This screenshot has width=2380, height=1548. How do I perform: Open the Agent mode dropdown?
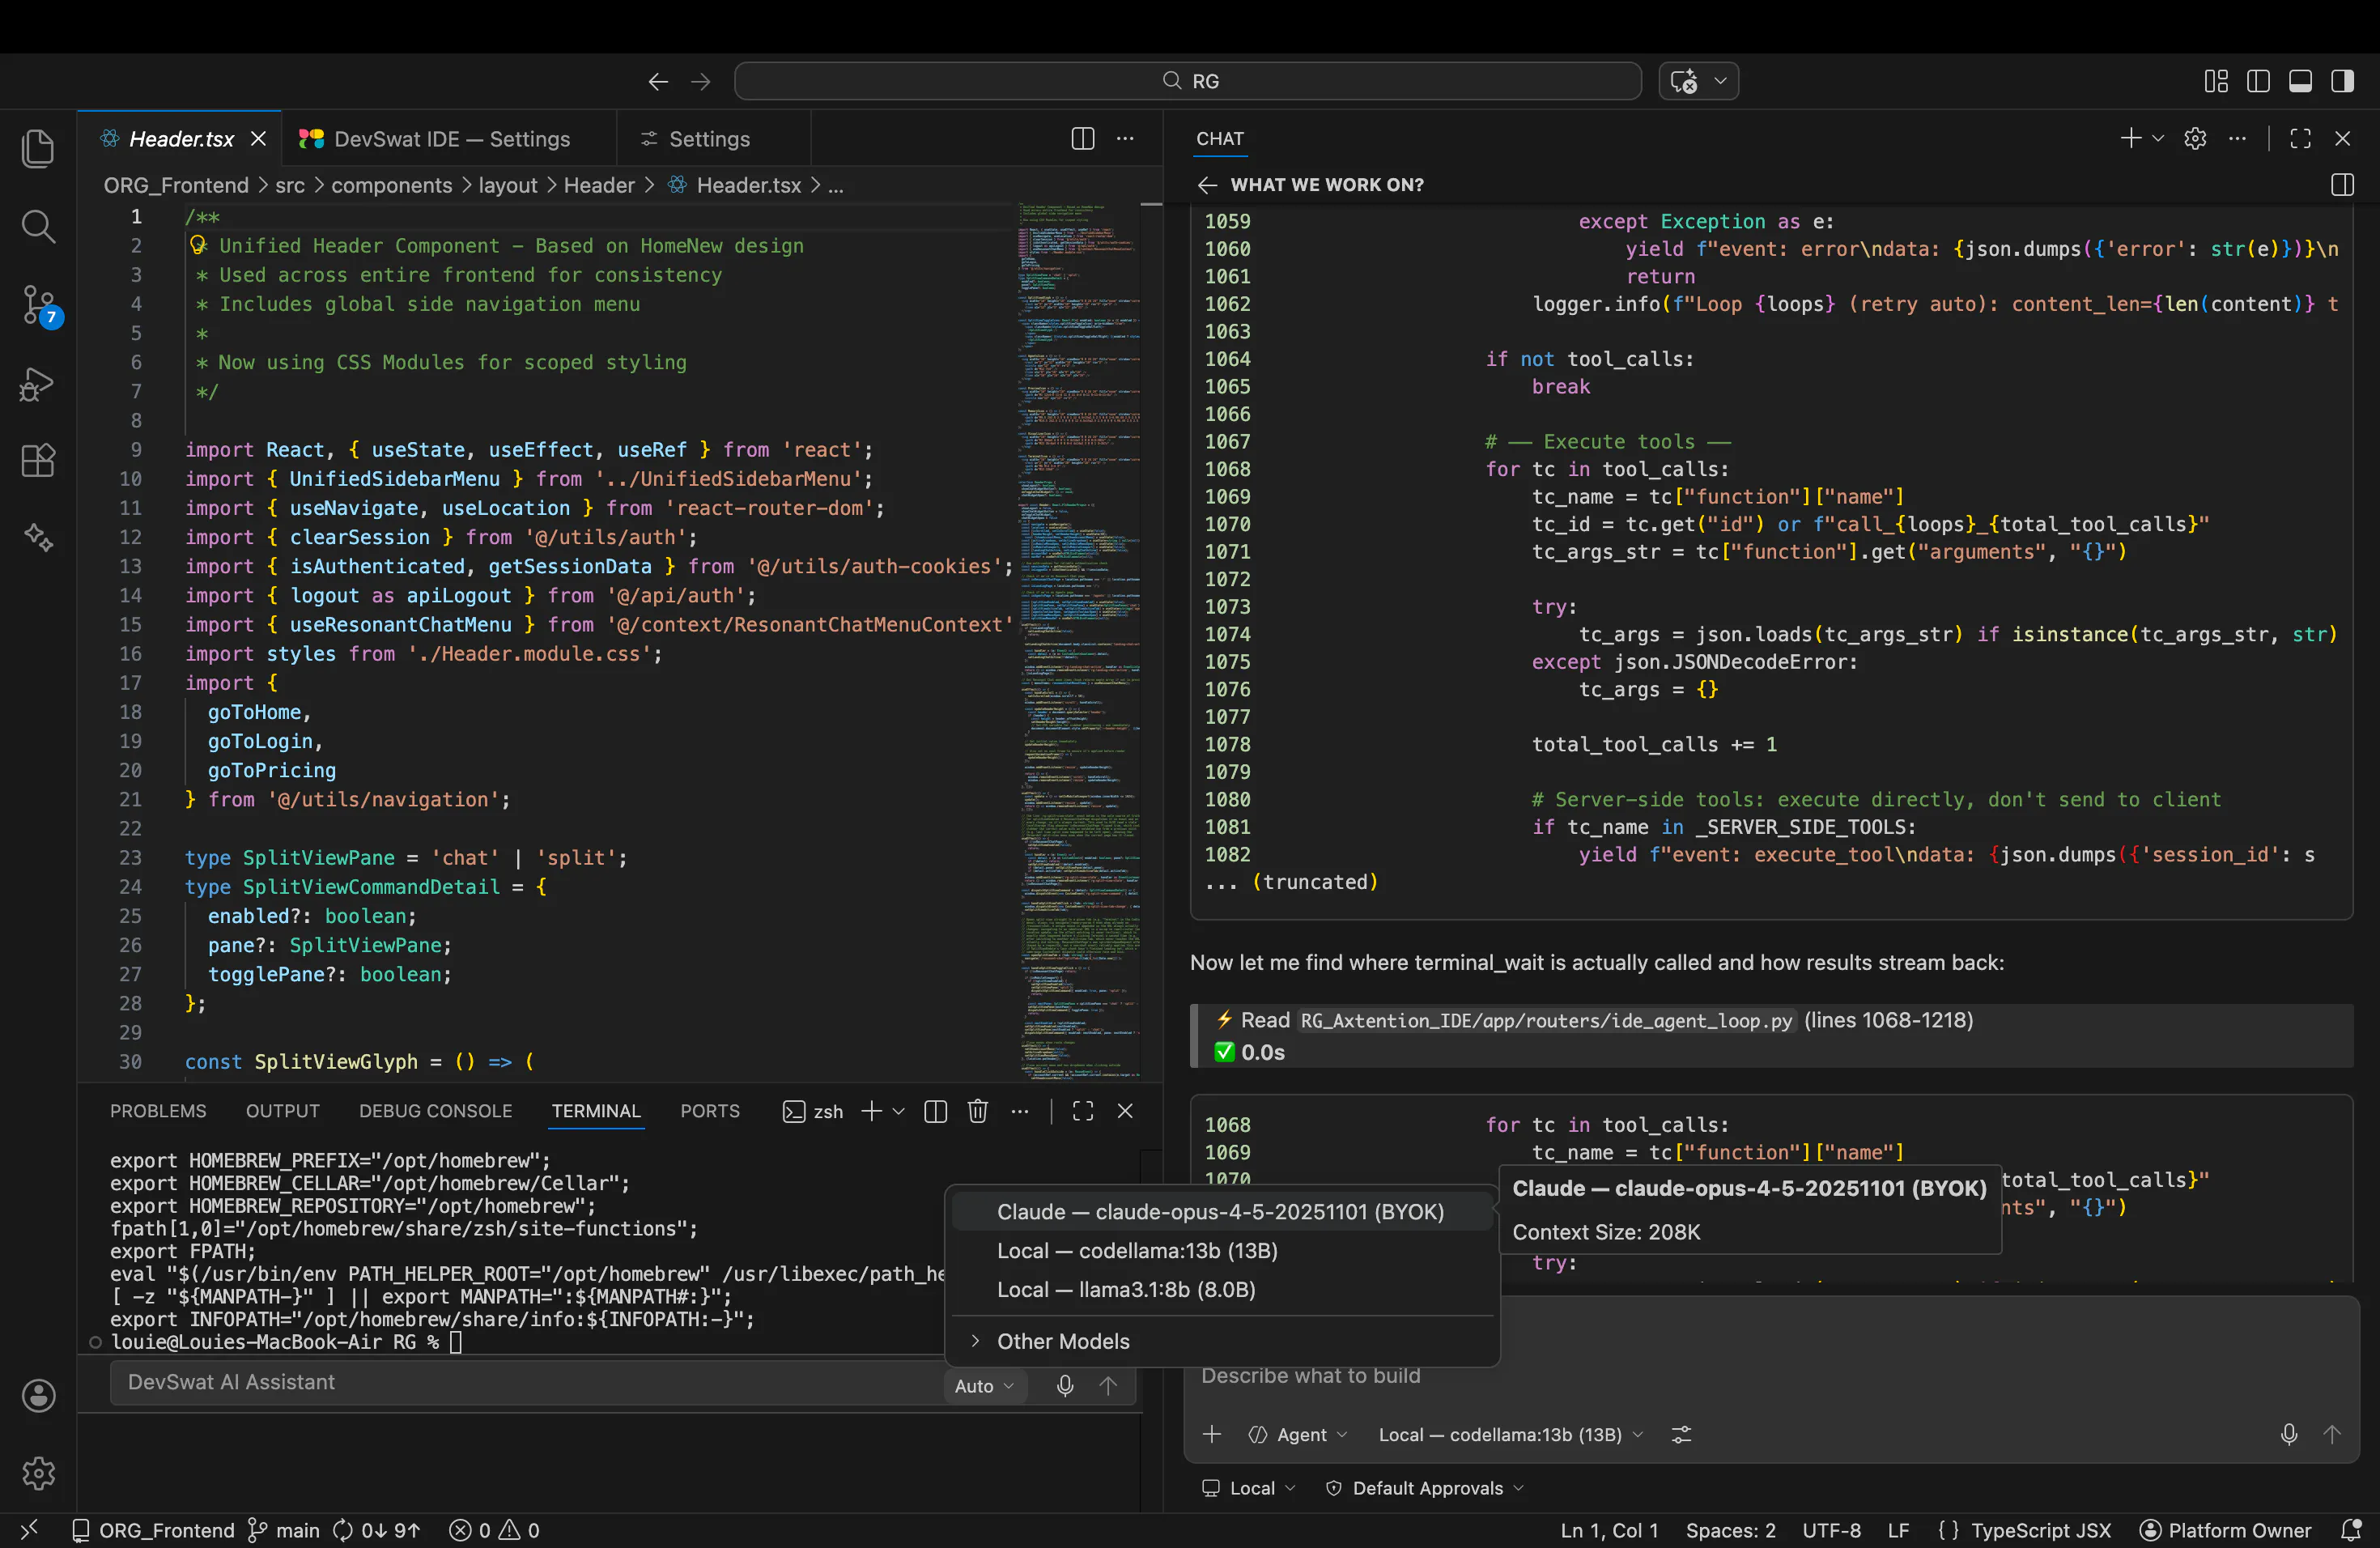(x=1298, y=1434)
